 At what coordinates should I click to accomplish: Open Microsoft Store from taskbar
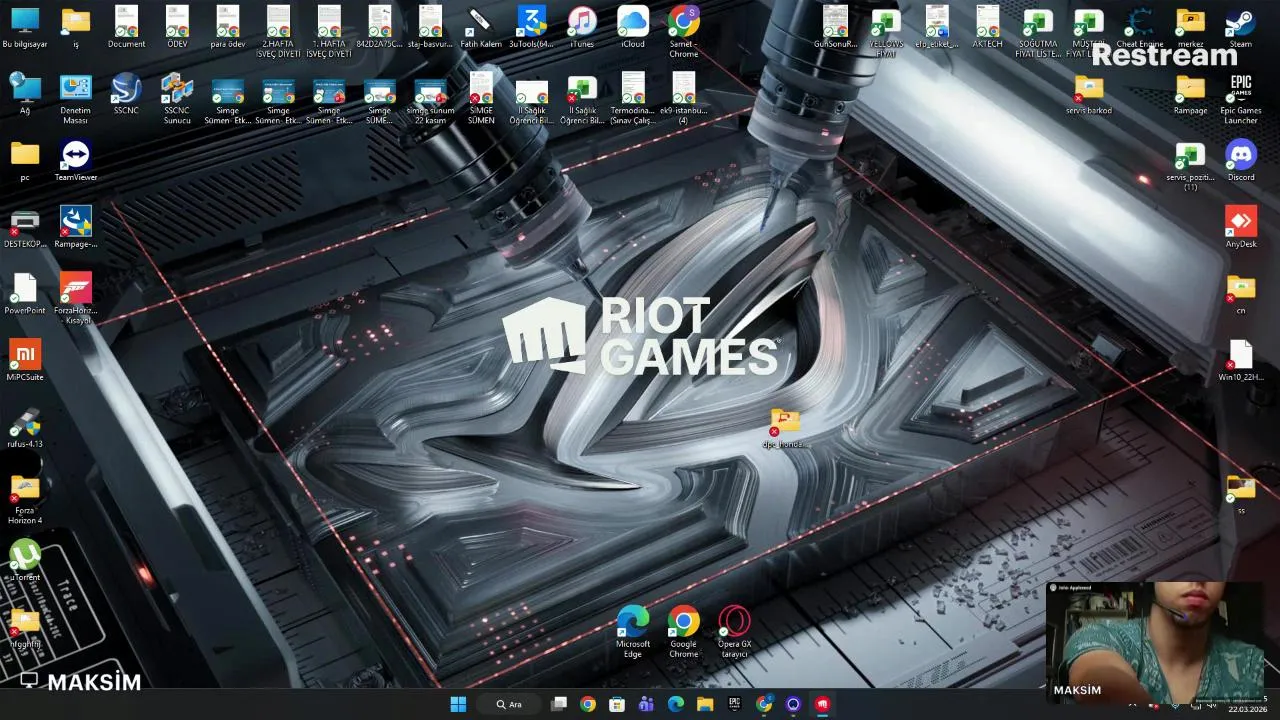tap(617, 704)
